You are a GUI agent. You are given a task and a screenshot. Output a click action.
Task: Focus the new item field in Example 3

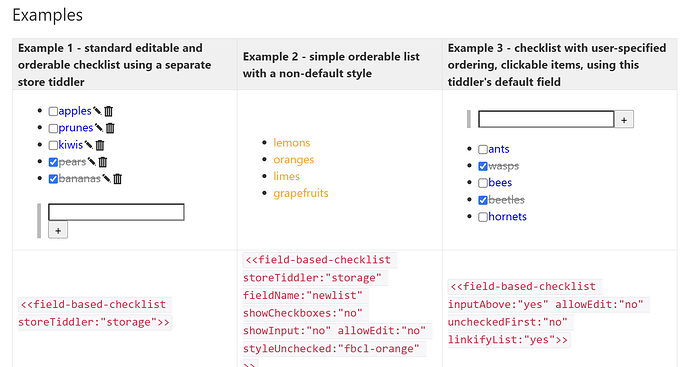[x=546, y=119]
